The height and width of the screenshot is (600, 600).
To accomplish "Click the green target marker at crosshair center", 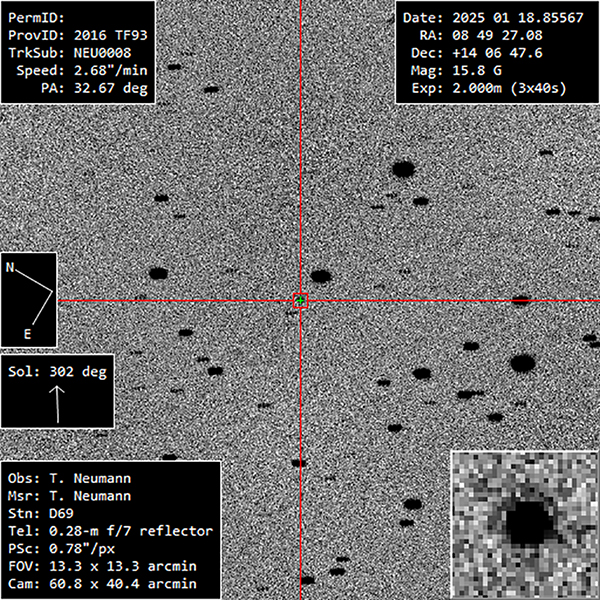I will point(300,300).
